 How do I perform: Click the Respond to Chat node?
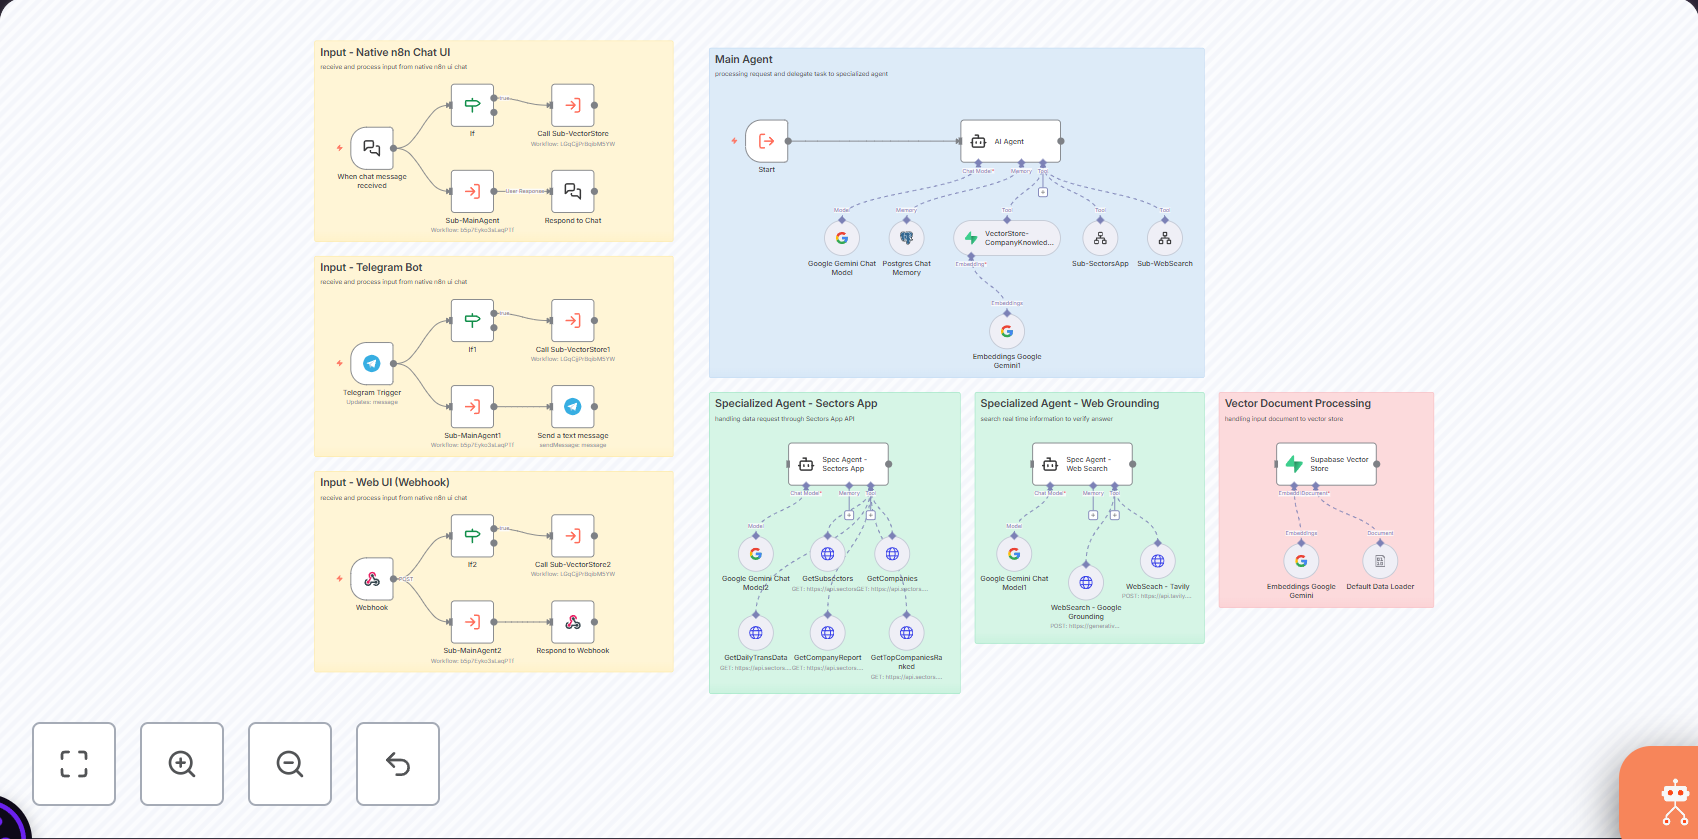(573, 191)
